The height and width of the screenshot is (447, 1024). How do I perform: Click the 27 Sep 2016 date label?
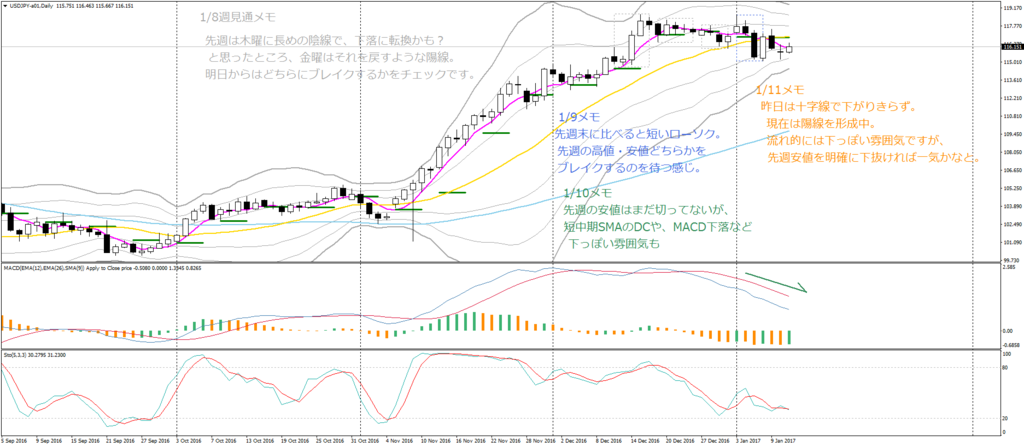[x=155, y=440]
